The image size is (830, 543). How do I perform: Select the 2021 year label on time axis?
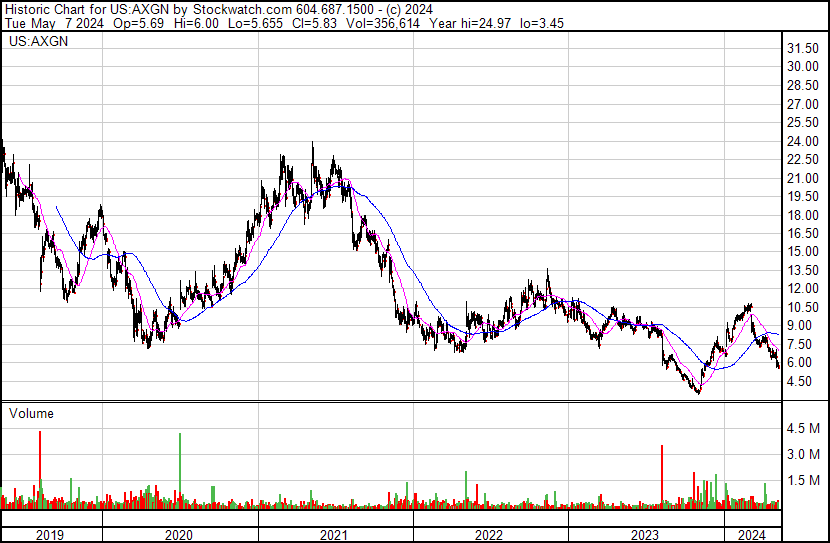pos(335,535)
